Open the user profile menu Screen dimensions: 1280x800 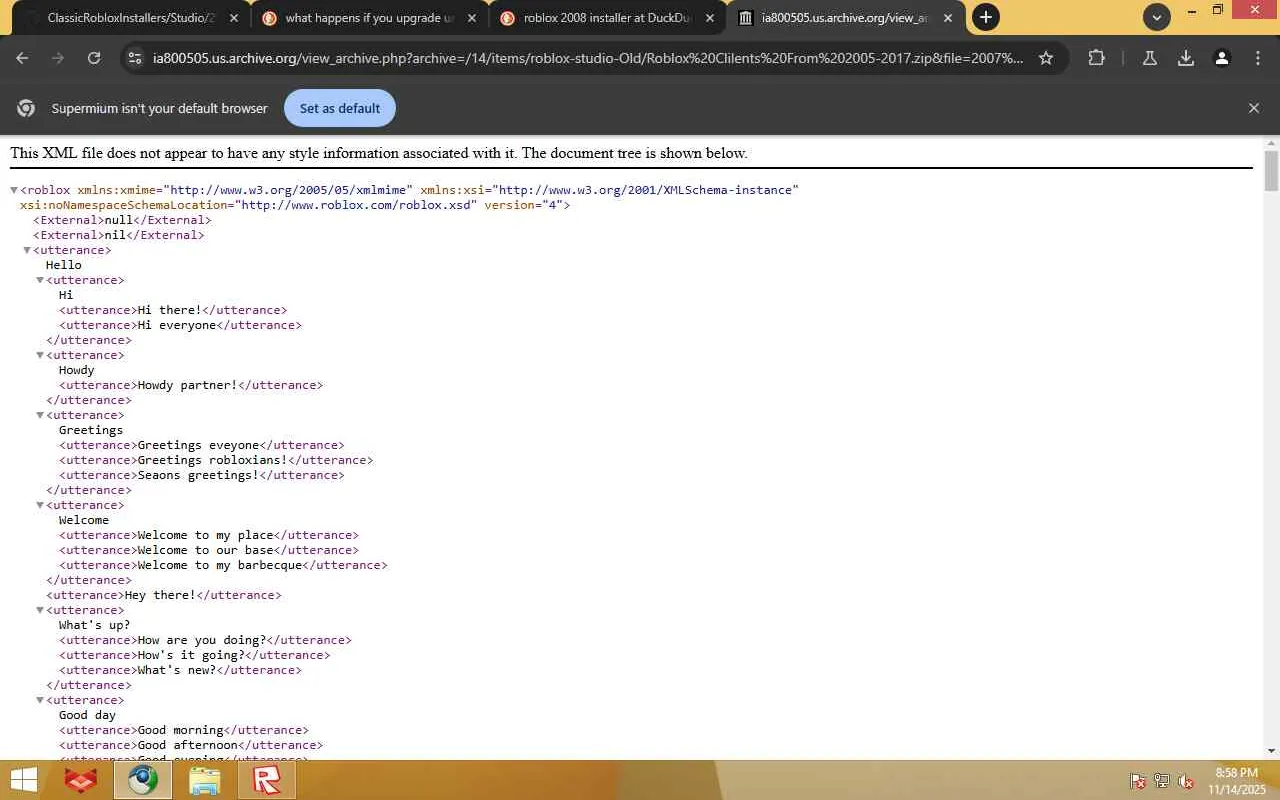click(x=1222, y=58)
